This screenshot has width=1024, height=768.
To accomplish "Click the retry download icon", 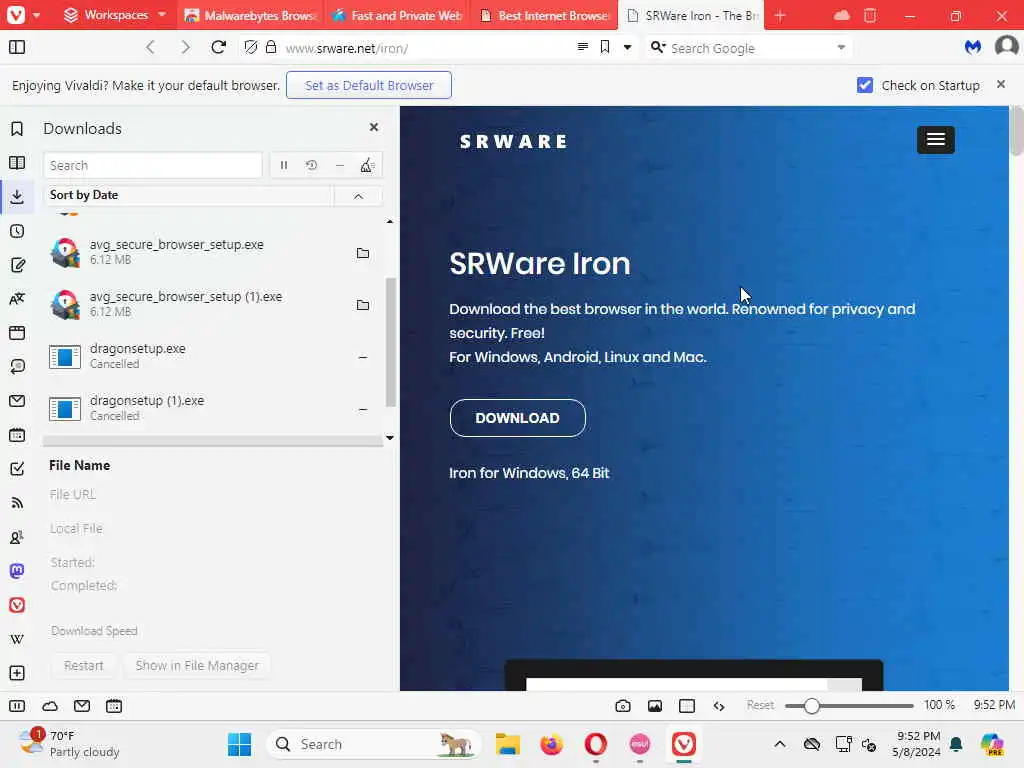I will [312, 165].
